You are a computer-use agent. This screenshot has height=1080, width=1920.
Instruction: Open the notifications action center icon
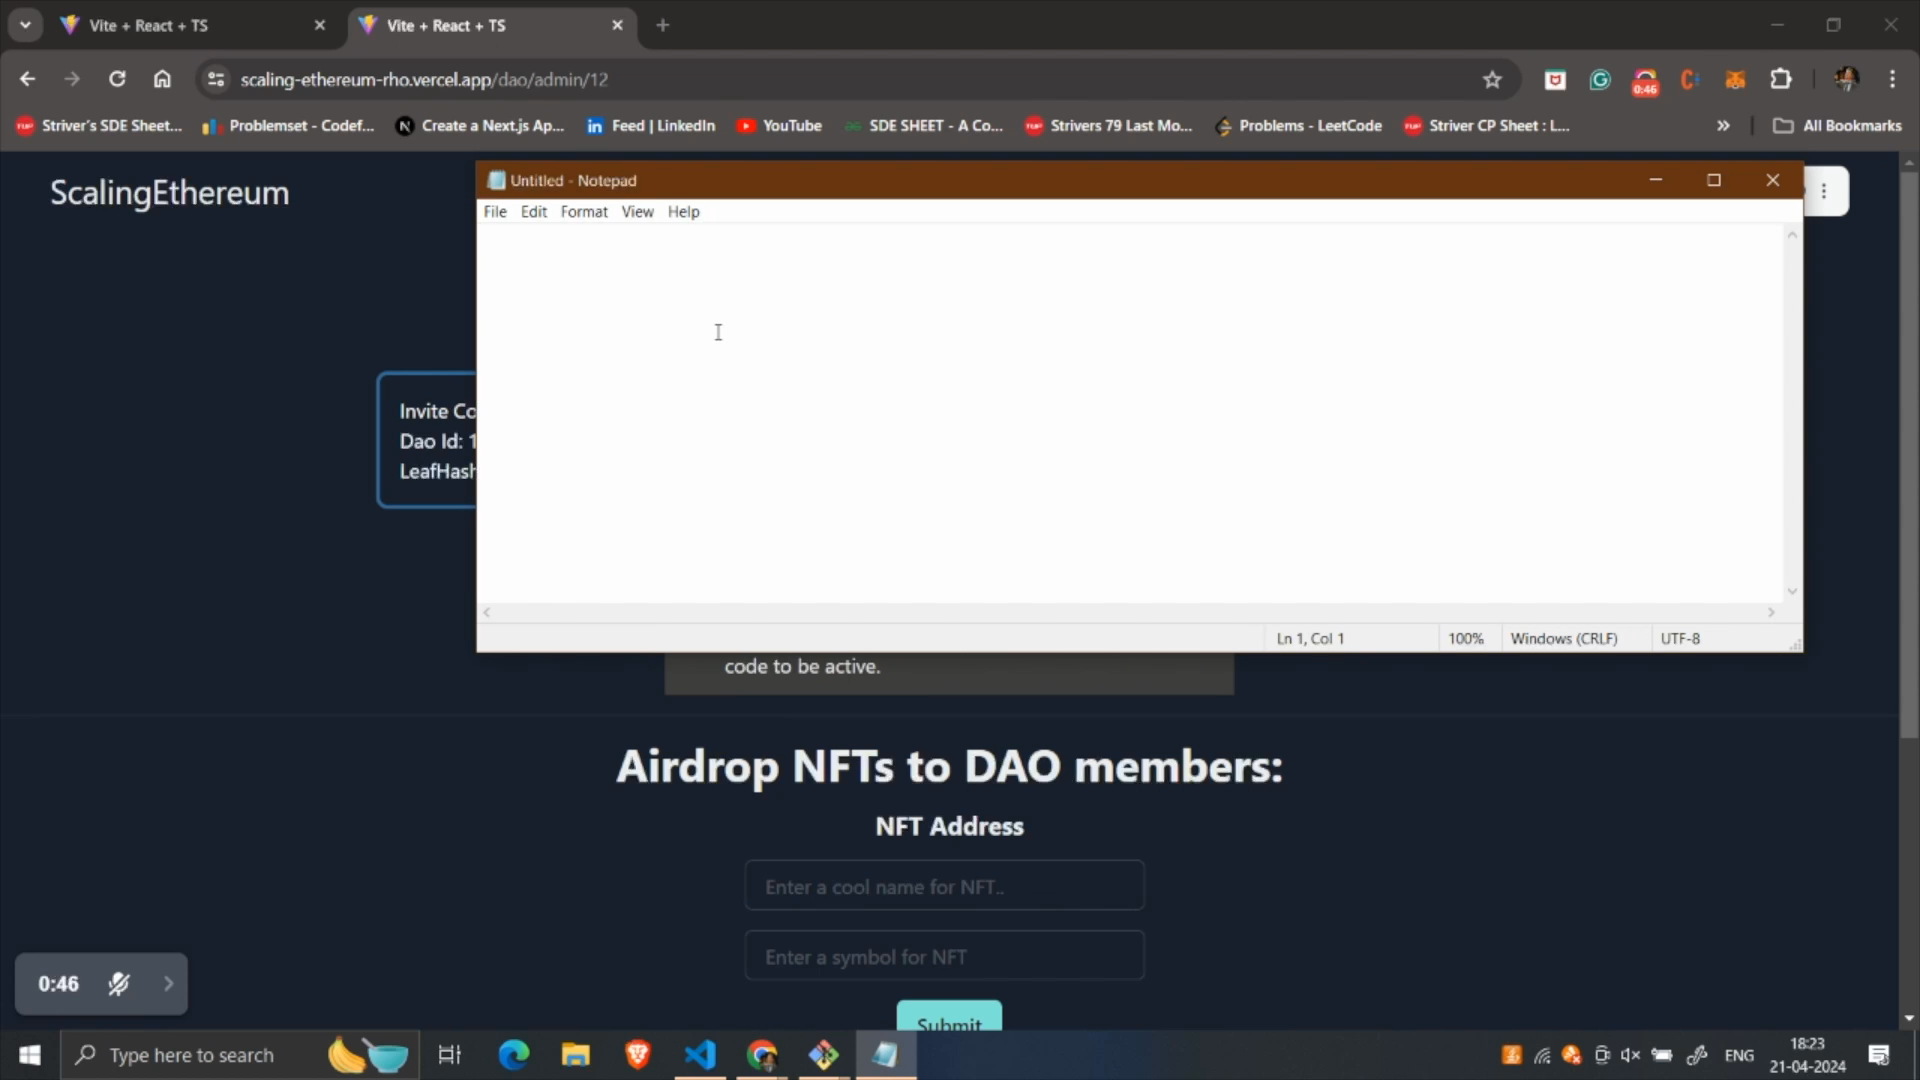[x=1879, y=1055]
